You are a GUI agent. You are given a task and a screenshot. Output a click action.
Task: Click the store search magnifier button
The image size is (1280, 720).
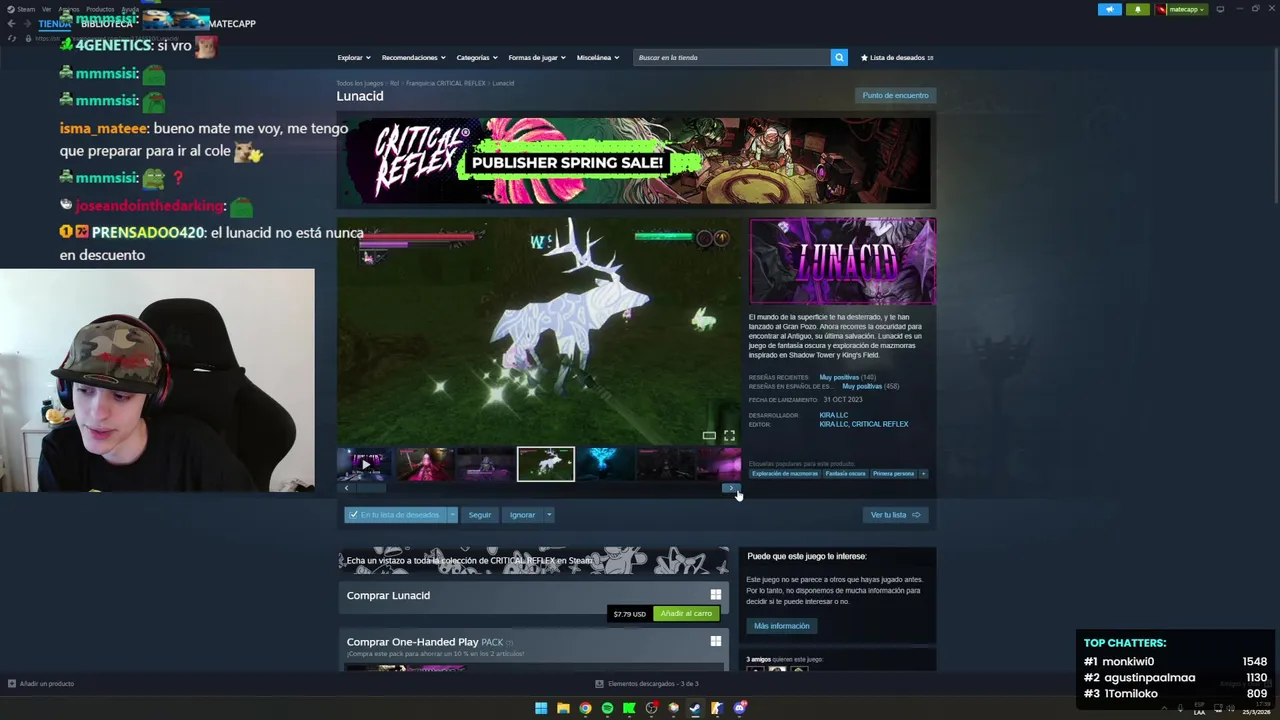(x=839, y=57)
